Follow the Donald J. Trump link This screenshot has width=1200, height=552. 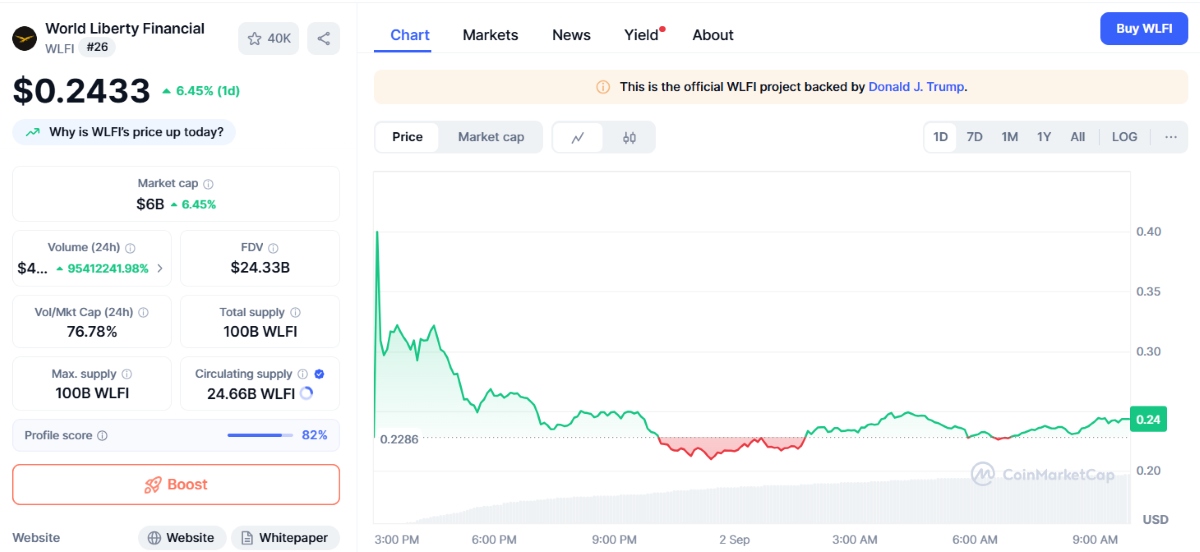[x=916, y=87]
